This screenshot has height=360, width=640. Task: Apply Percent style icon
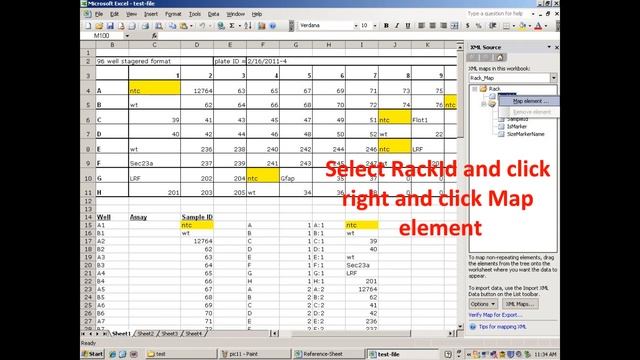(x=479, y=26)
